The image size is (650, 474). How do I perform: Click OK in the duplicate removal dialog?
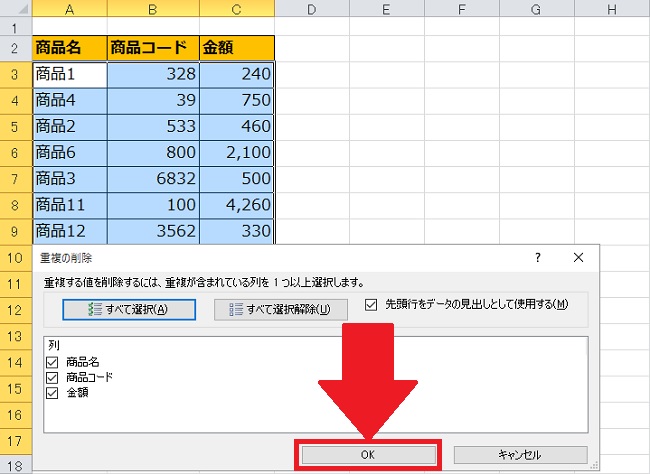click(369, 455)
